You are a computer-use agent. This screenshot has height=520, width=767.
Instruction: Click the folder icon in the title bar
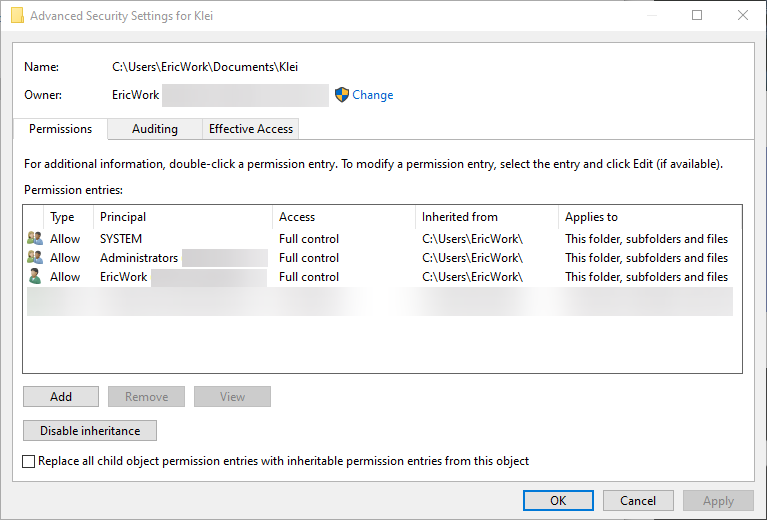coord(17,16)
